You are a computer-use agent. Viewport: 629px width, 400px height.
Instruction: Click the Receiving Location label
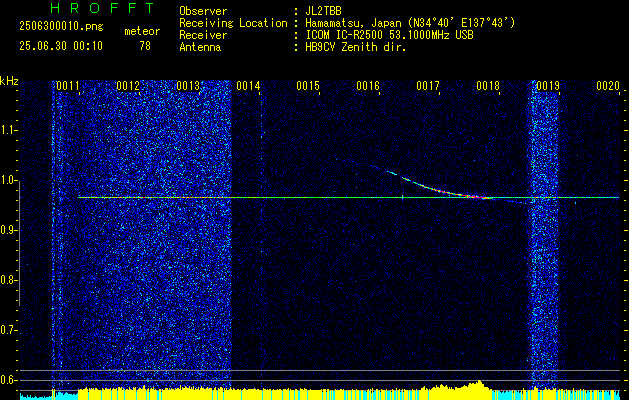(x=233, y=23)
